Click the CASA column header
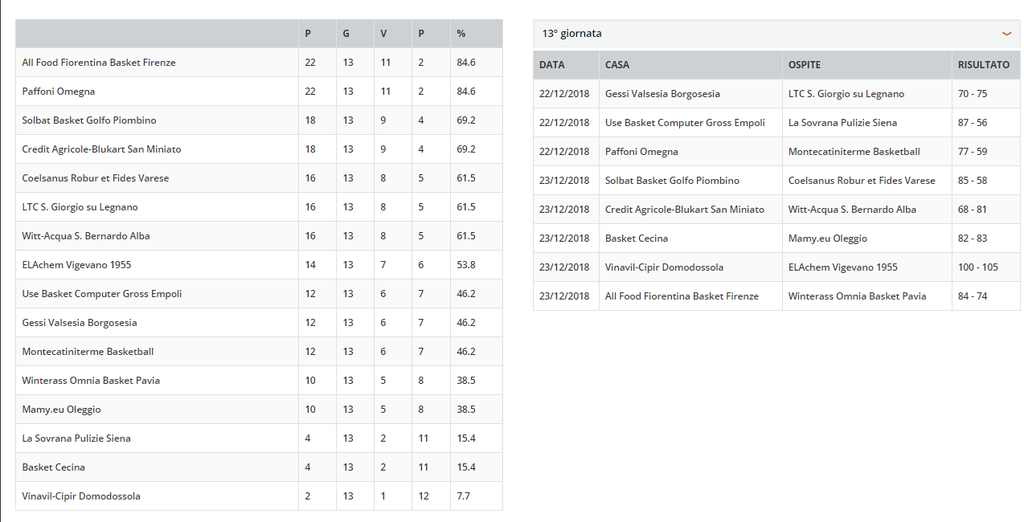The width and height of the screenshot is (1024, 522). 617,65
